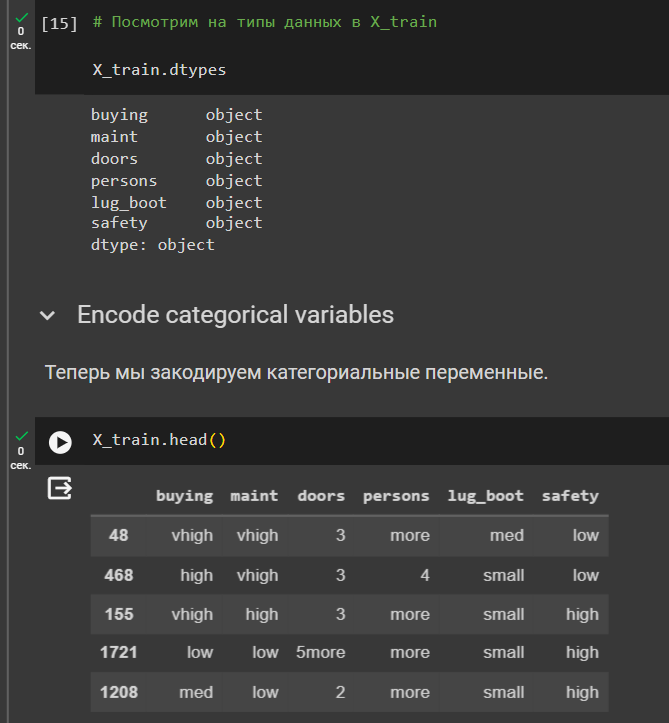Run the X_train.head() cell
This screenshot has width=669, height=723.
pos(60,442)
